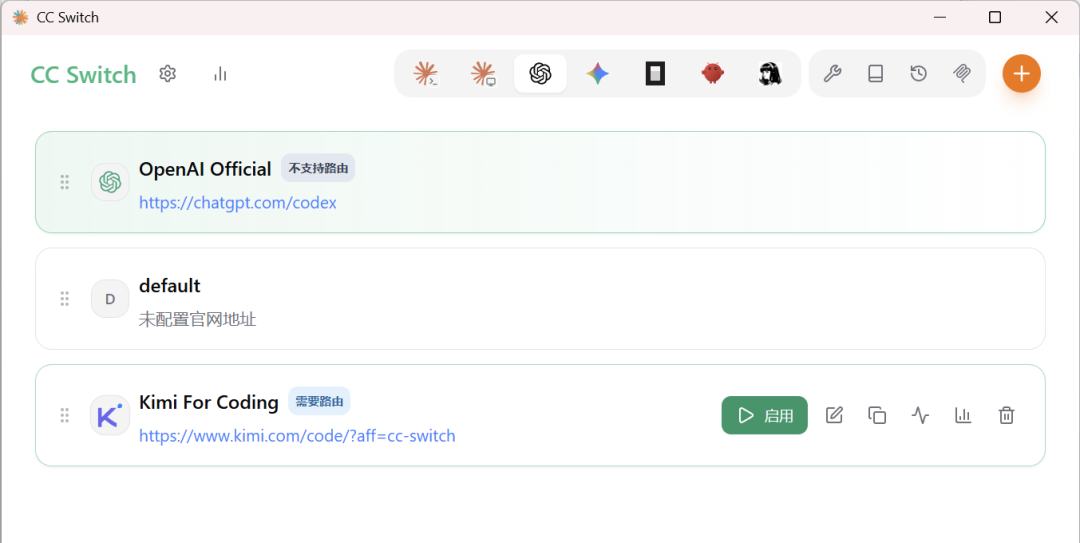Switch to the Claude Desktop monitor tab
Viewport: 1080px width, 543px height.
[483, 74]
